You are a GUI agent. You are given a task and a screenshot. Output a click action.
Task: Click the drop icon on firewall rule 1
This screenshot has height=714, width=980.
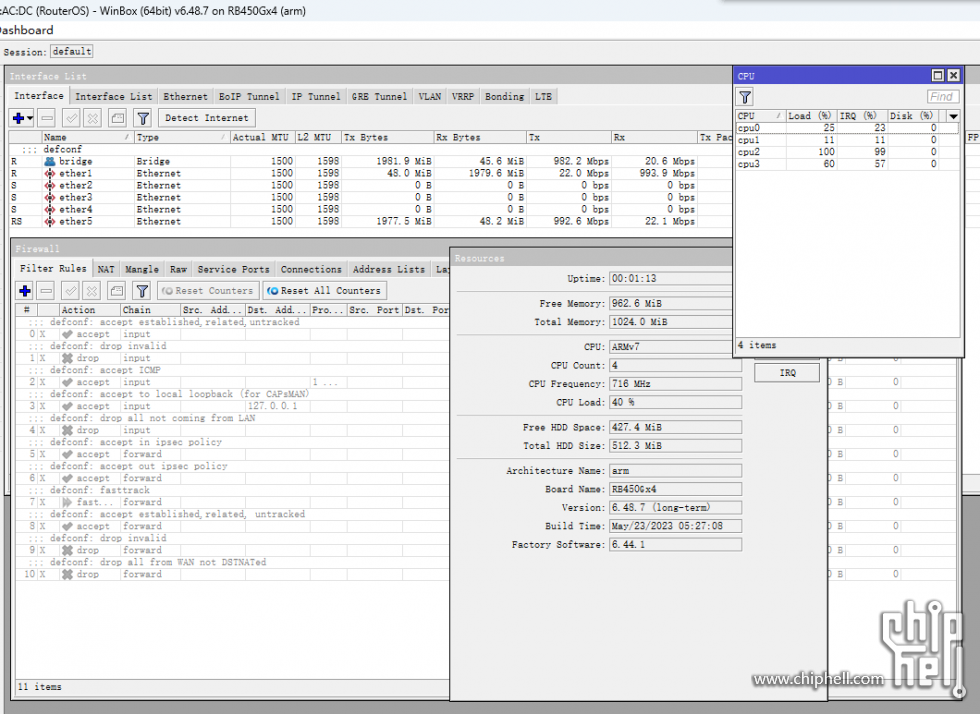68,358
